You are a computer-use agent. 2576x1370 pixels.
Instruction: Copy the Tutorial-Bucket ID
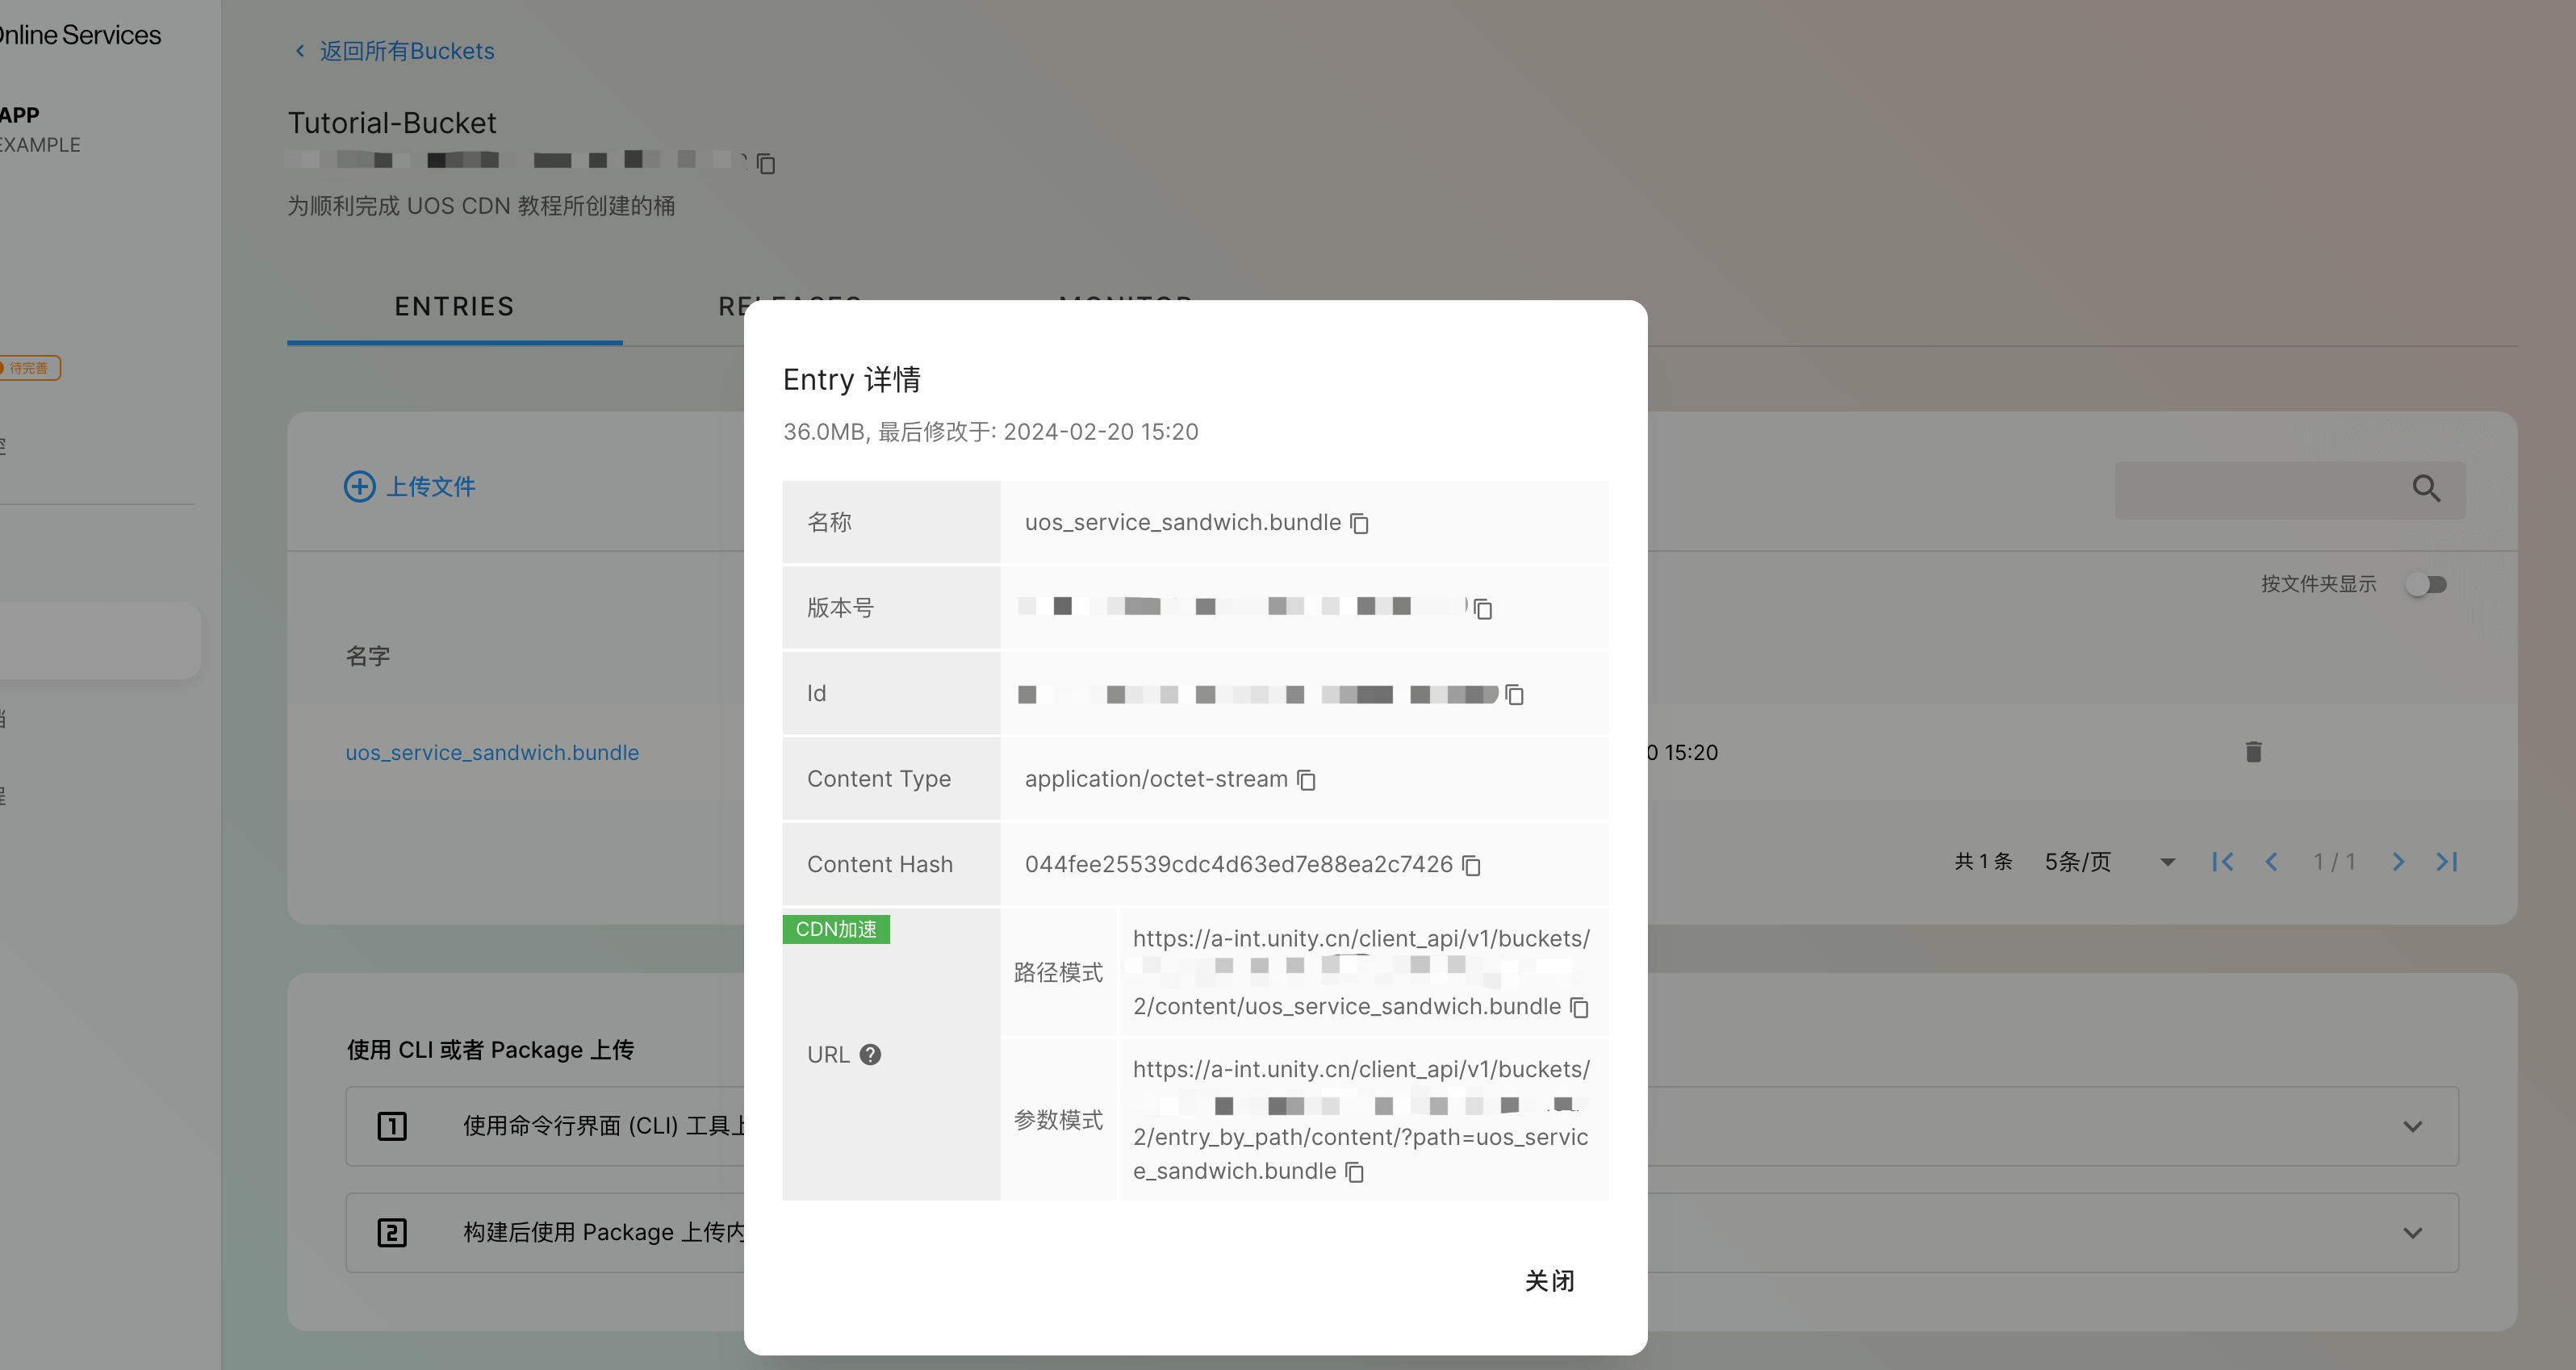tap(766, 163)
